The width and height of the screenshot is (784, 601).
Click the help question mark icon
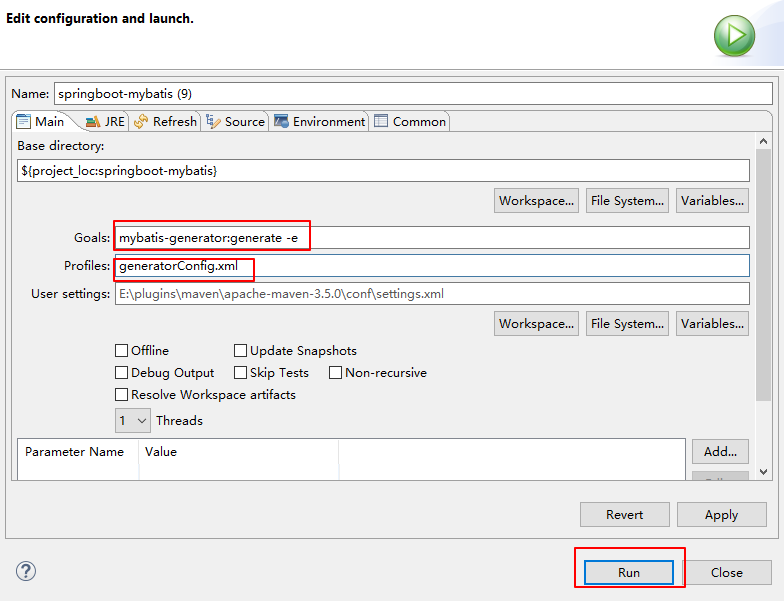pos(26,571)
